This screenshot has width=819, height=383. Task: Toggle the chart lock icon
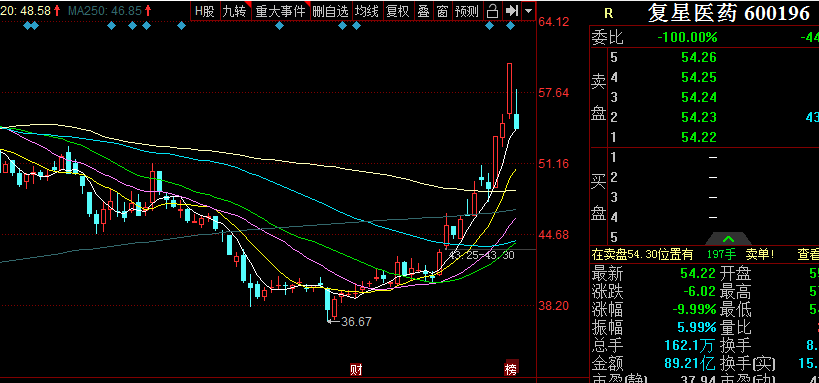point(492,11)
